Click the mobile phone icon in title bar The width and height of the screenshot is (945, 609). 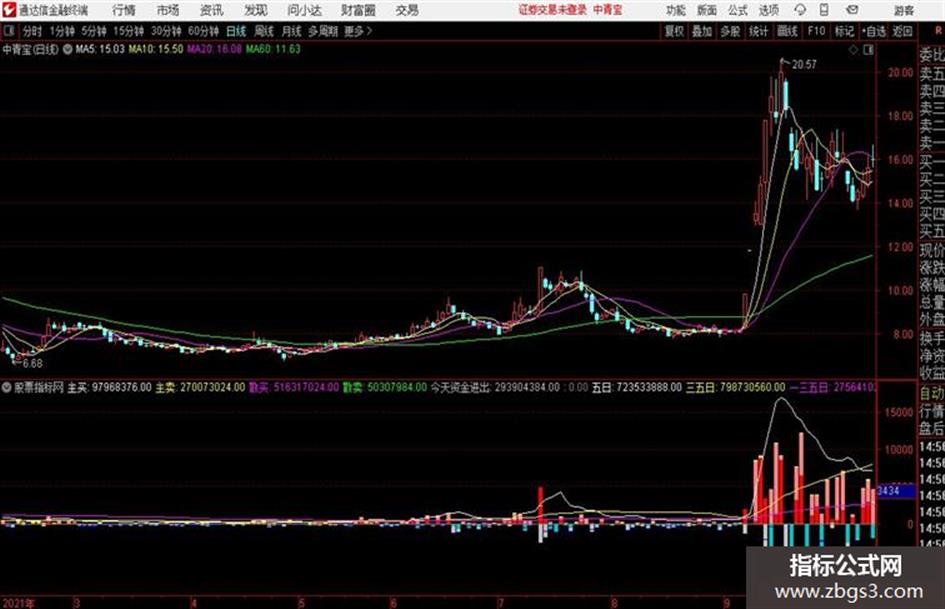coord(824,10)
